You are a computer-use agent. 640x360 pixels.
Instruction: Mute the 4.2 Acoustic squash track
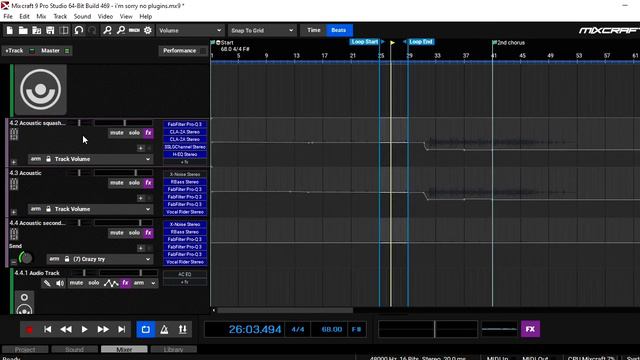(117, 133)
